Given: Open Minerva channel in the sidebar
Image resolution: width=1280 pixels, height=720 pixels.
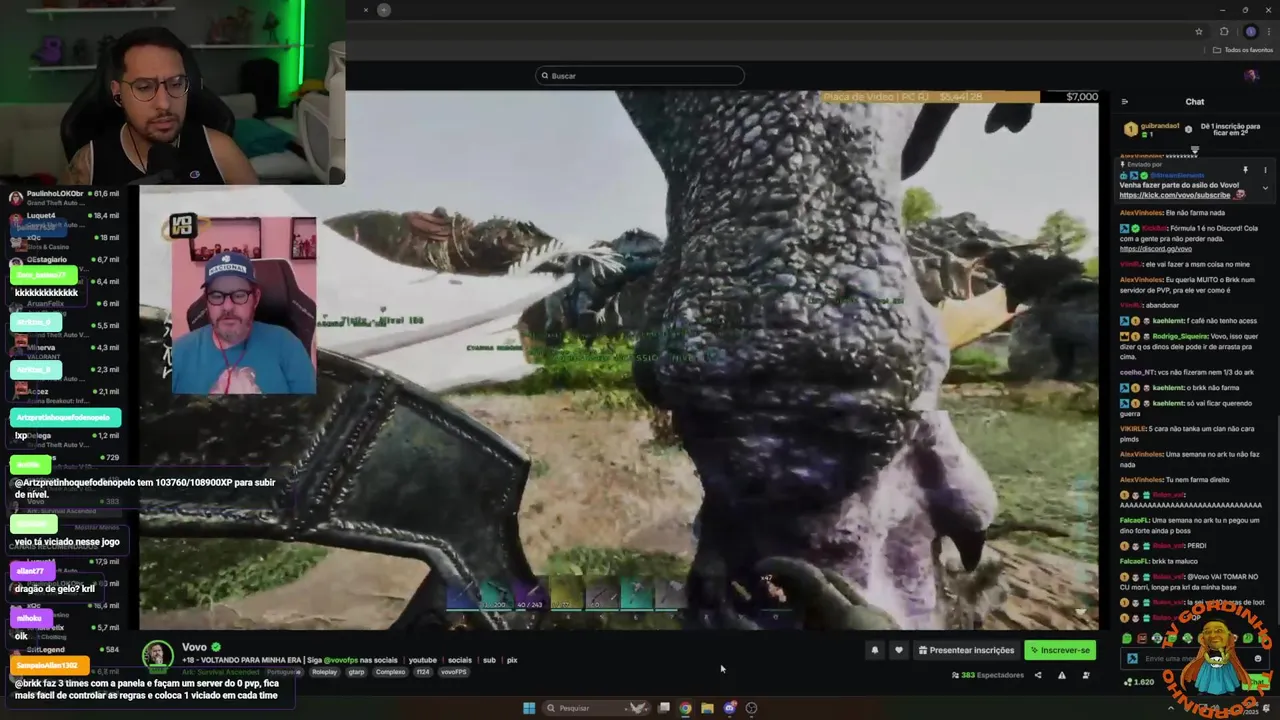Looking at the screenshot, I should point(62,351).
